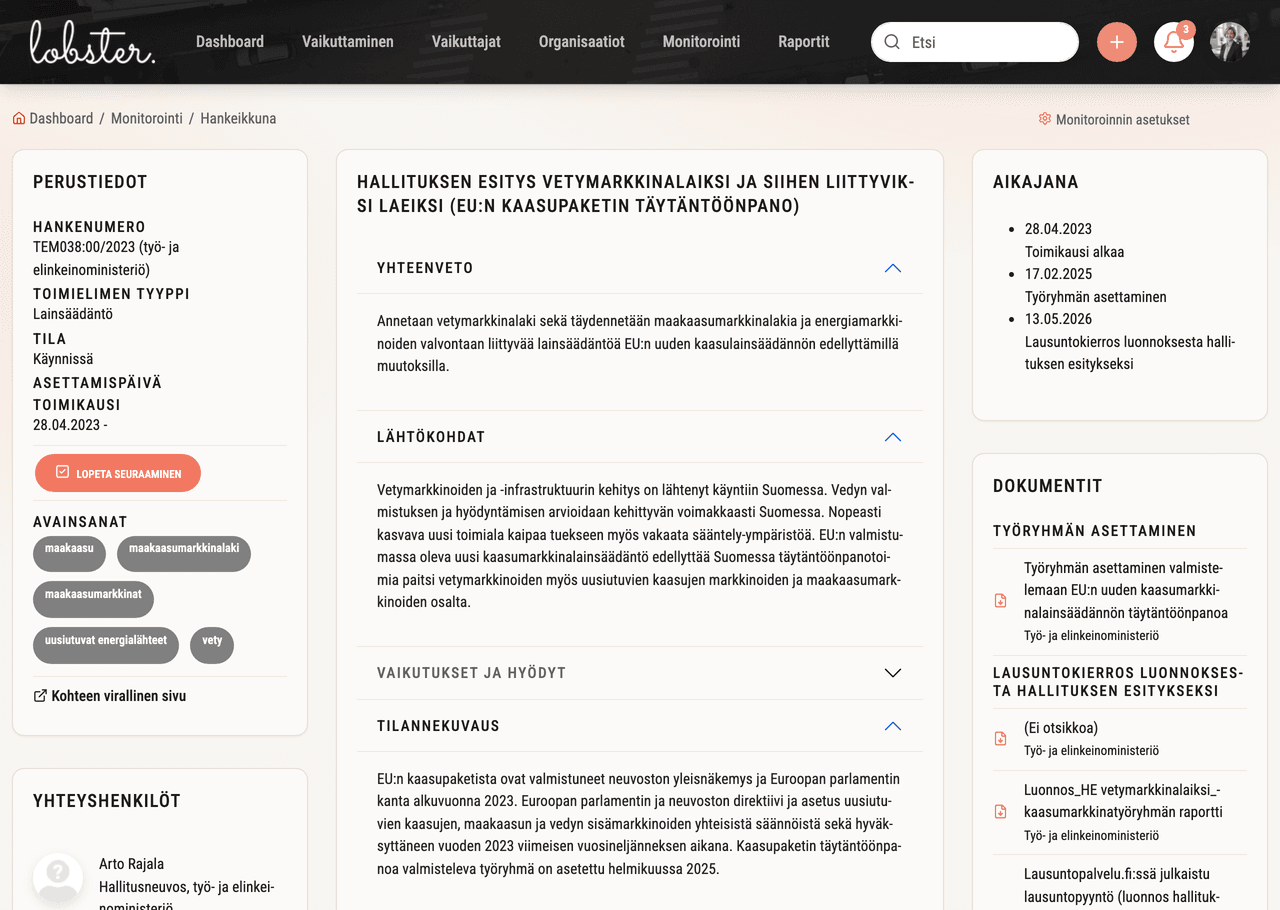Click the document icon for Luonnos_HE vetymarkkinalaiksi
Screen dimensions: 1280x910
pyautogui.click(x=1000, y=812)
